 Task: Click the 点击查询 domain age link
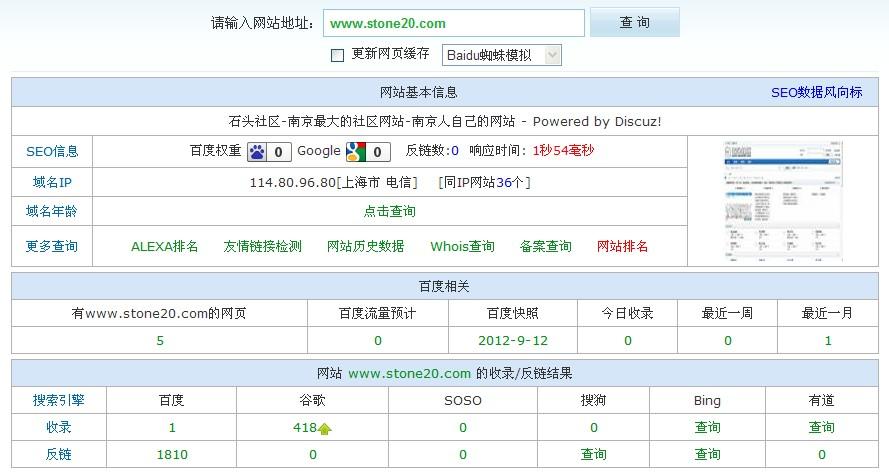point(390,211)
